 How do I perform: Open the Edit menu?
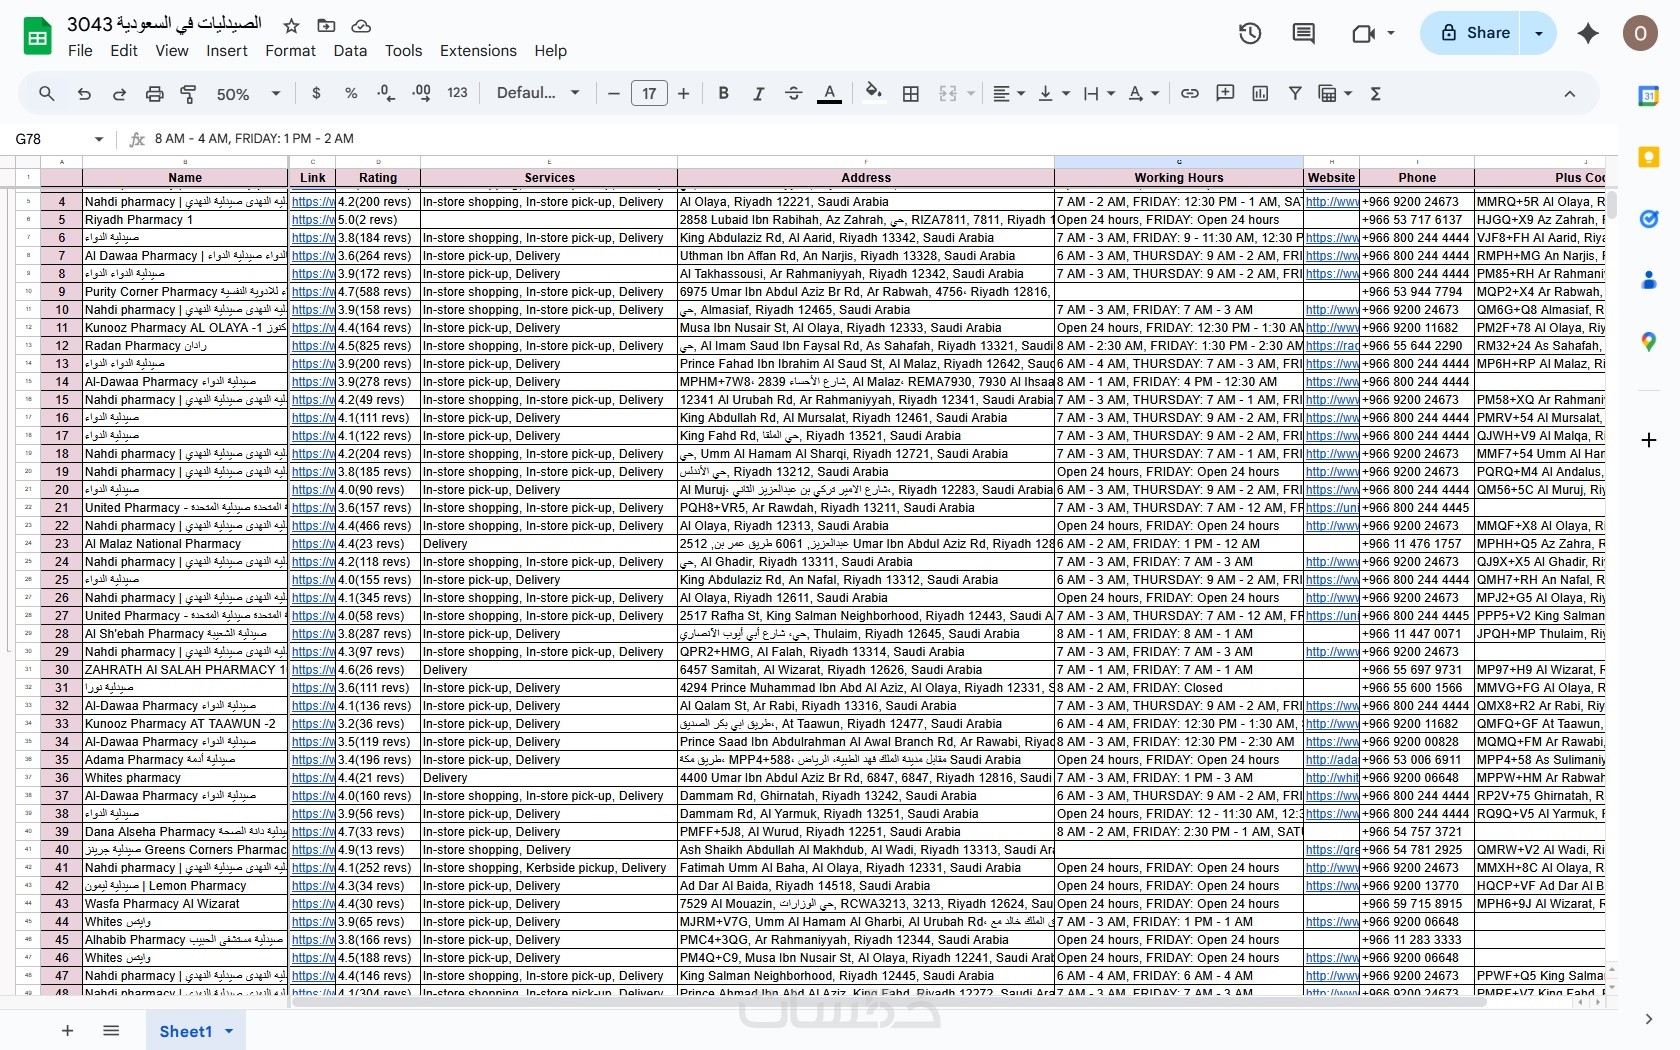tap(124, 51)
